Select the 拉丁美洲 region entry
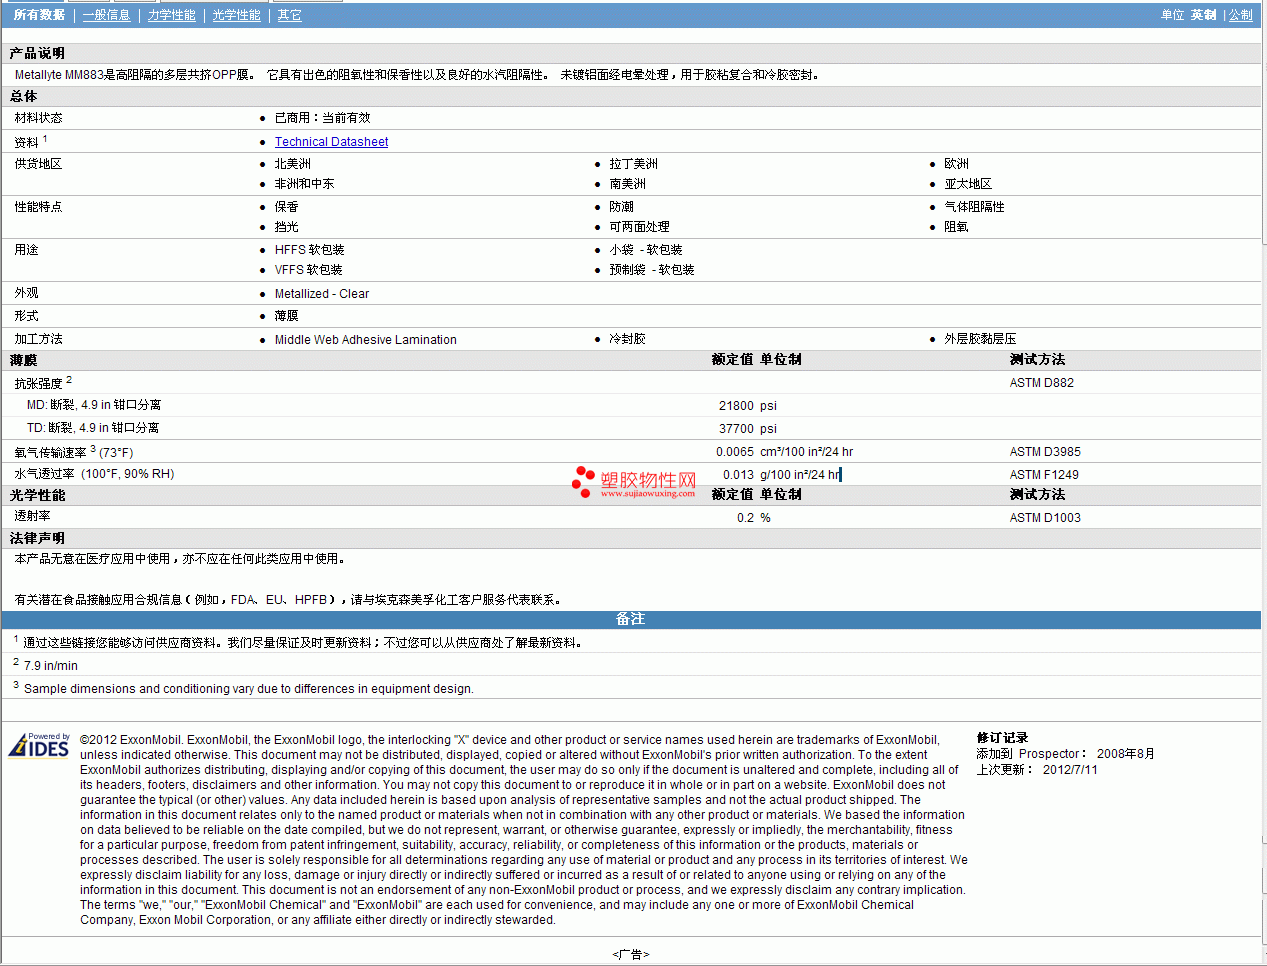The height and width of the screenshot is (966, 1267). click(x=634, y=164)
